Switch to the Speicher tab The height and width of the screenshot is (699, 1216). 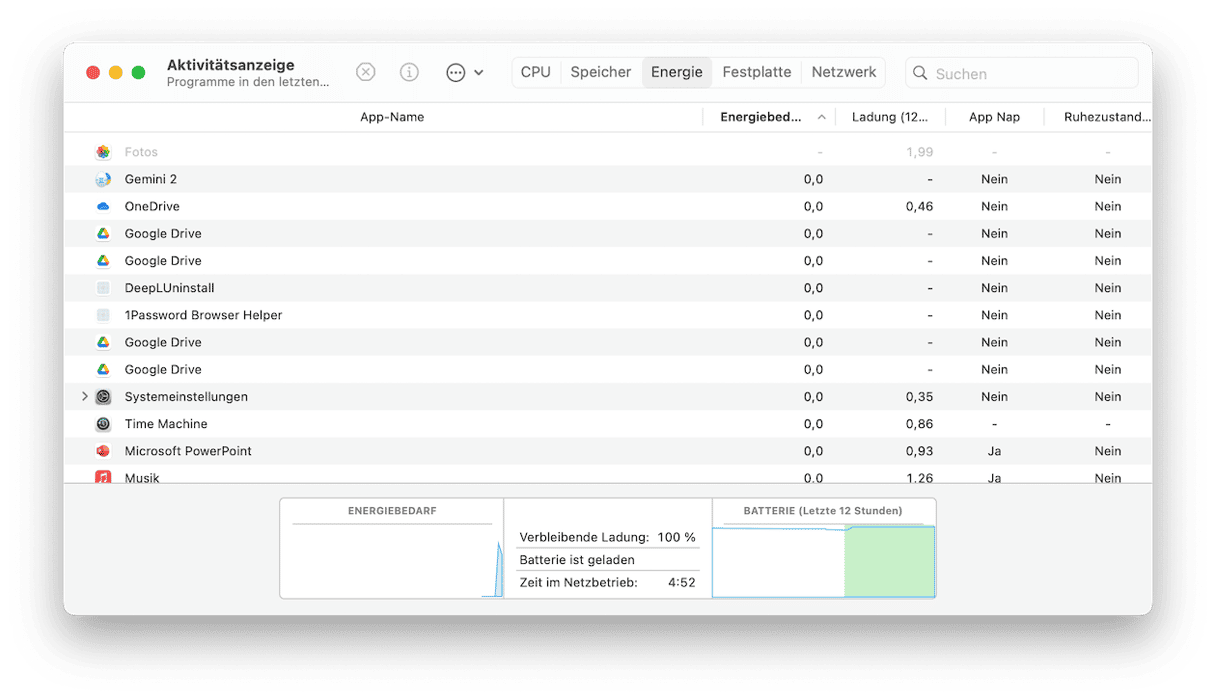click(601, 72)
